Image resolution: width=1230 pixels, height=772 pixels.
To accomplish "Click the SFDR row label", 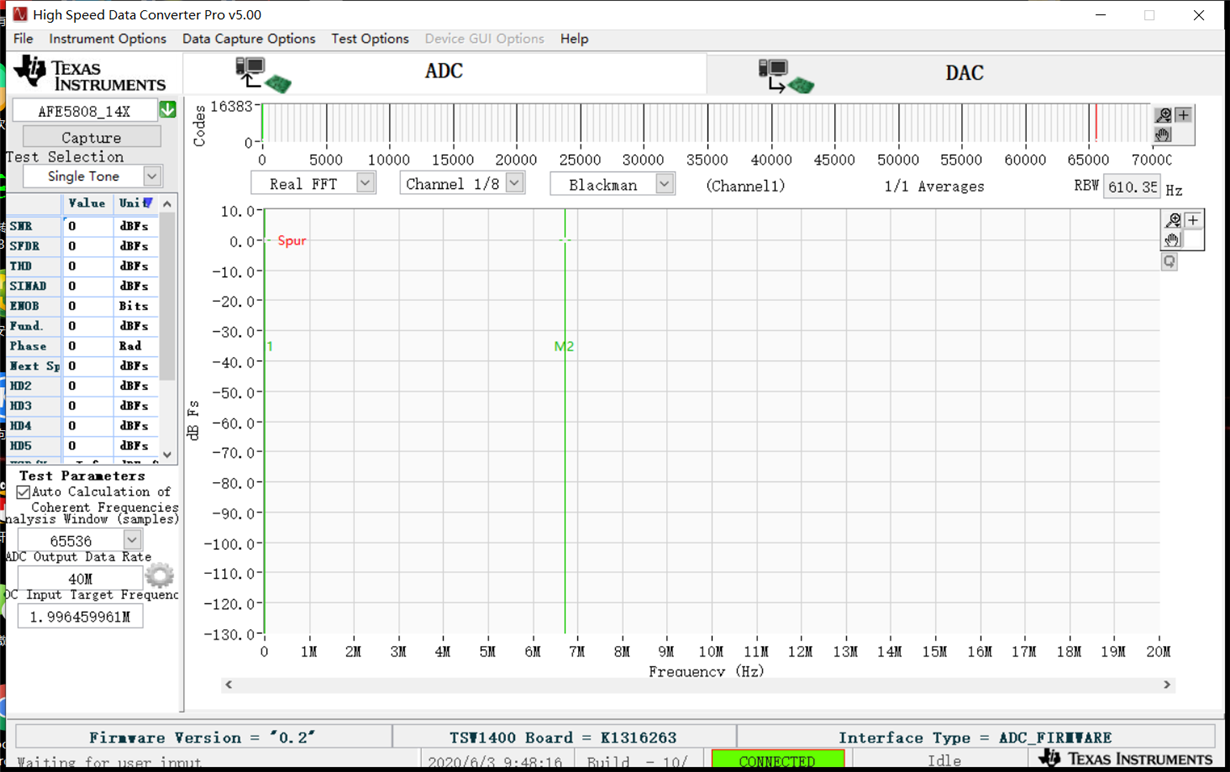I will click(x=24, y=247).
